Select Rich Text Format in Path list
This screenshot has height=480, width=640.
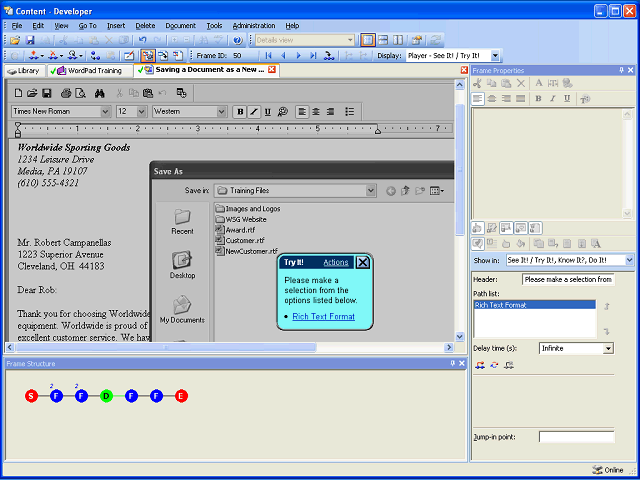534,305
